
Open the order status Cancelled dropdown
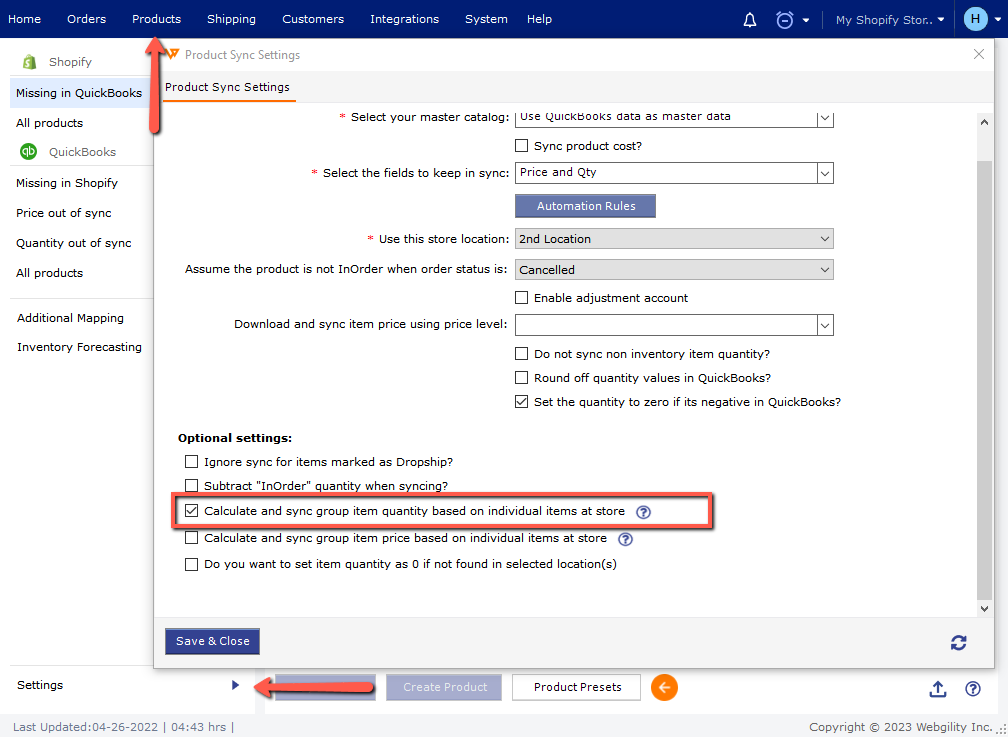tap(674, 269)
